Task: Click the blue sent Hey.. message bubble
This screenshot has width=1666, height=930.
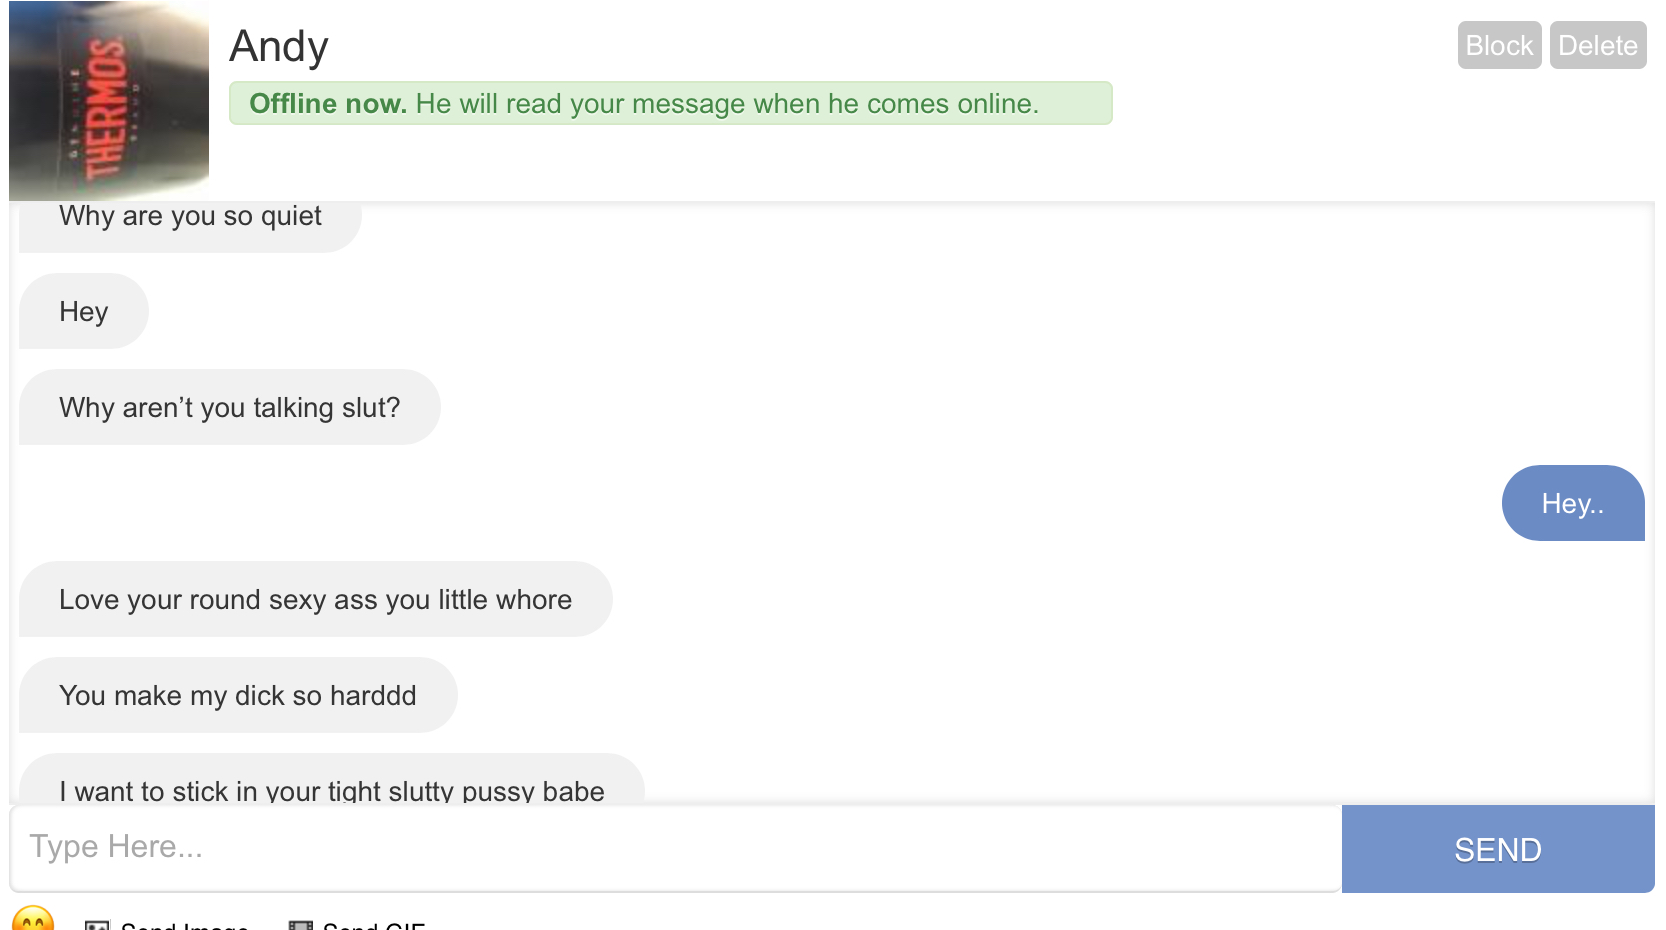Action: pyautogui.click(x=1573, y=503)
